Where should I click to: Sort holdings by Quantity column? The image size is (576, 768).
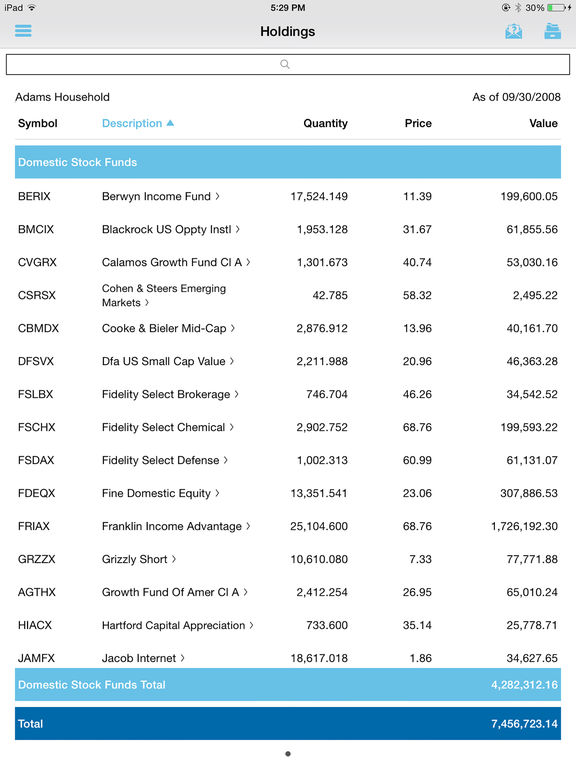point(325,123)
